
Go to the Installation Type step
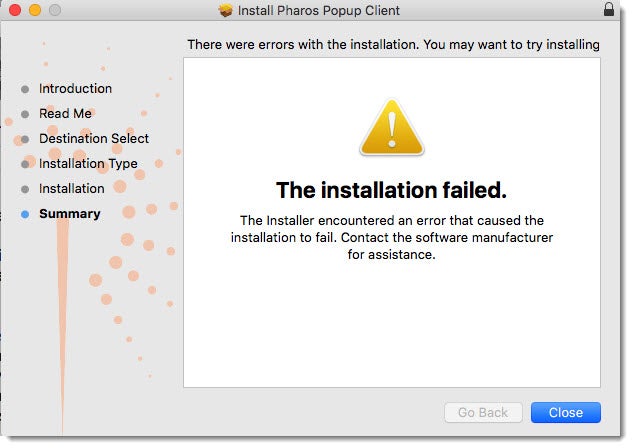click(88, 164)
